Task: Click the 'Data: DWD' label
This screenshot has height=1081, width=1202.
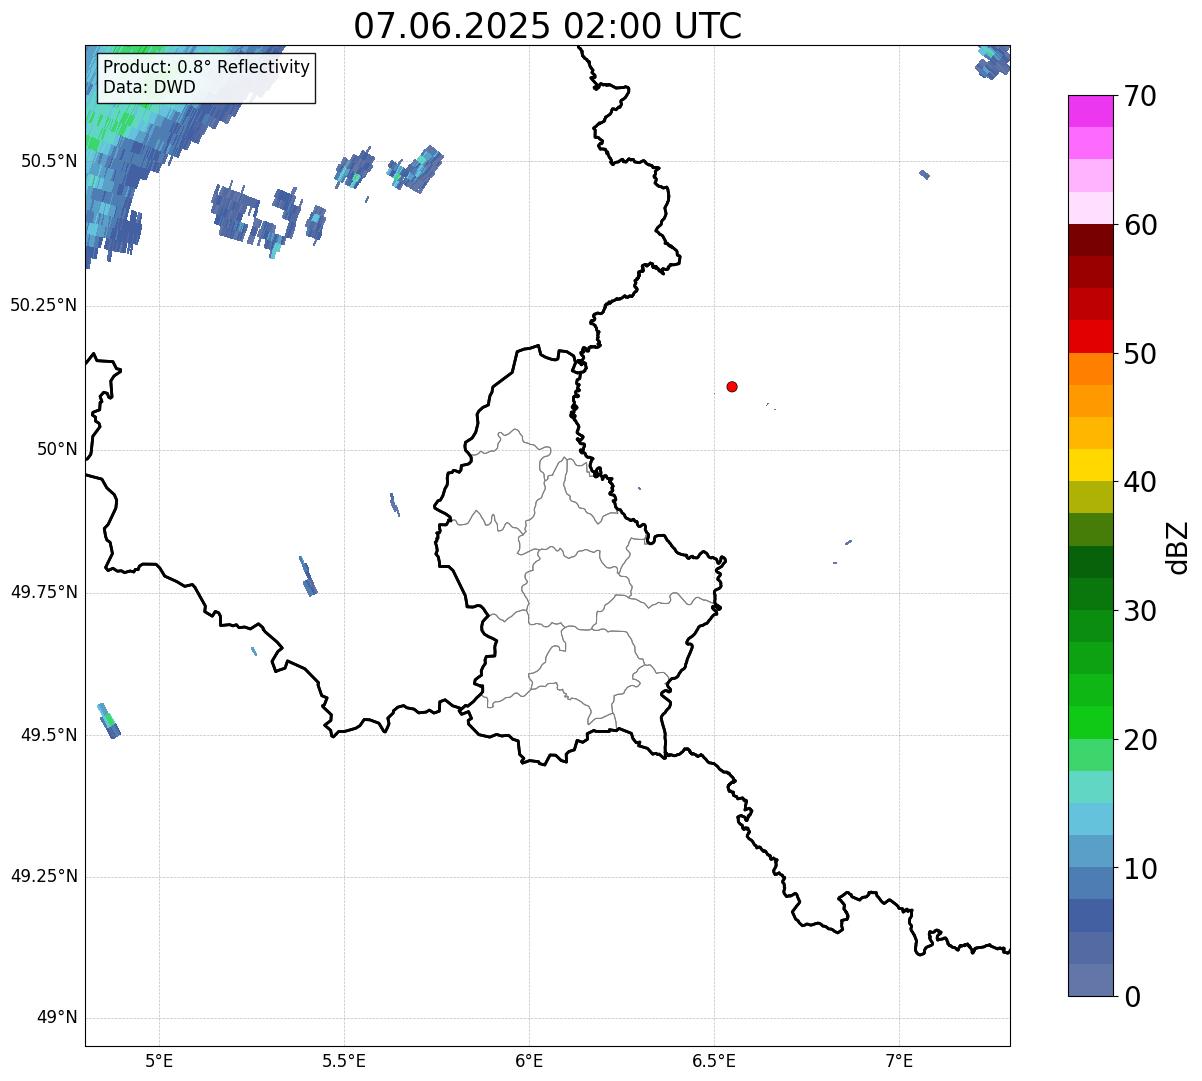Action: (x=149, y=87)
